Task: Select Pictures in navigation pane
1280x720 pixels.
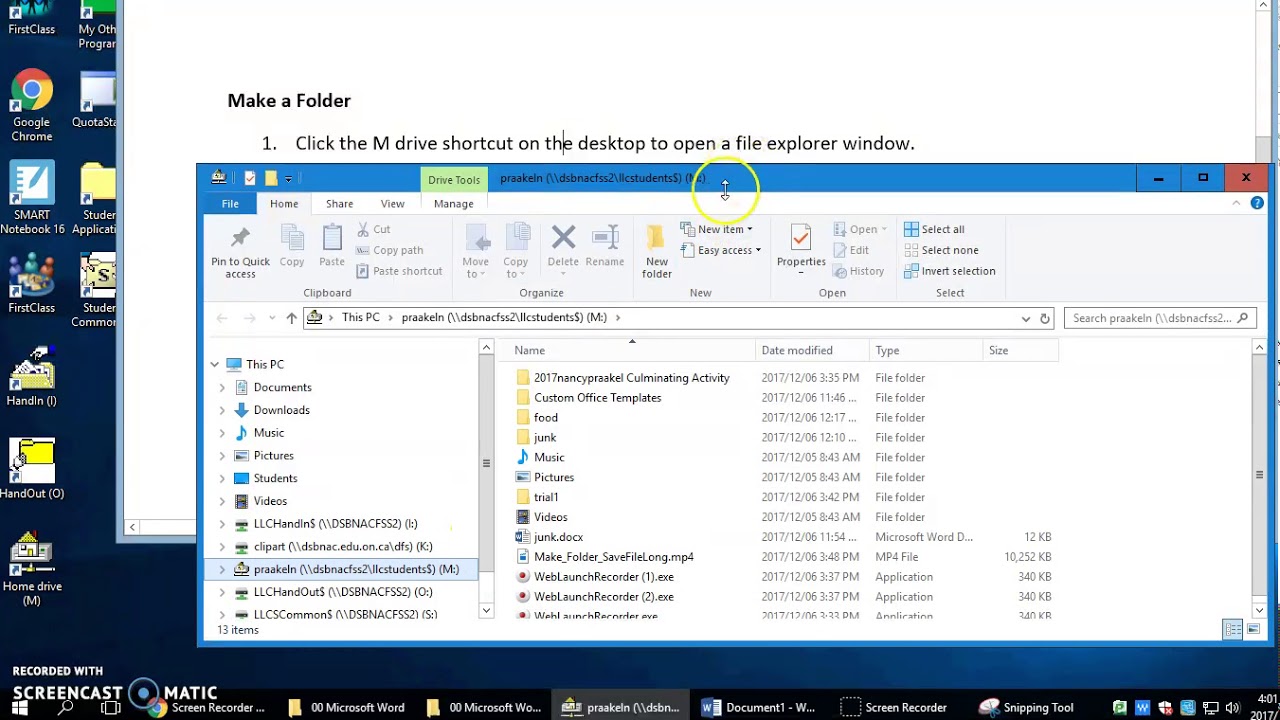Action: (274, 456)
